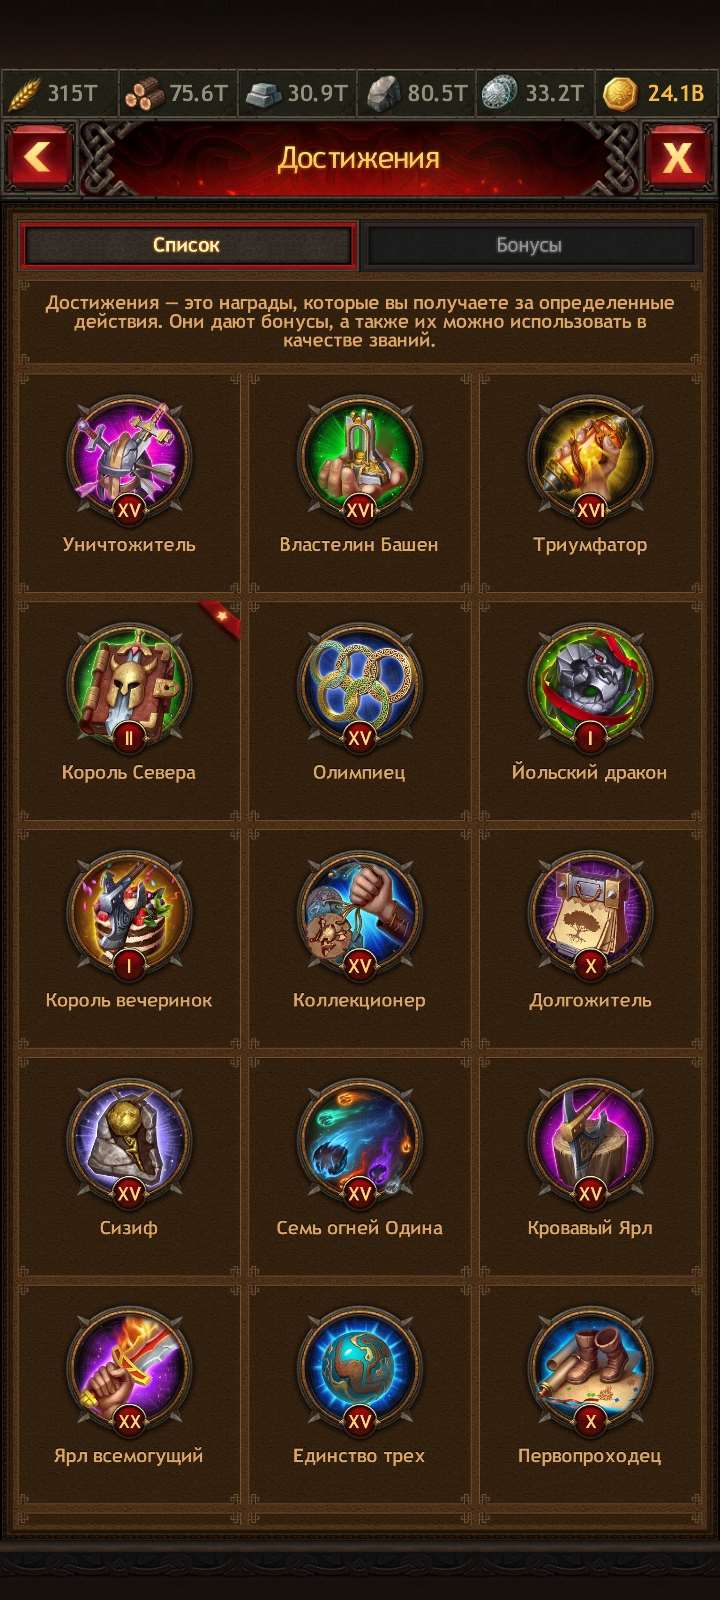The width and height of the screenshot is (720, 1600).
Task: Go back with the arrow button
Action: point(39,158)
